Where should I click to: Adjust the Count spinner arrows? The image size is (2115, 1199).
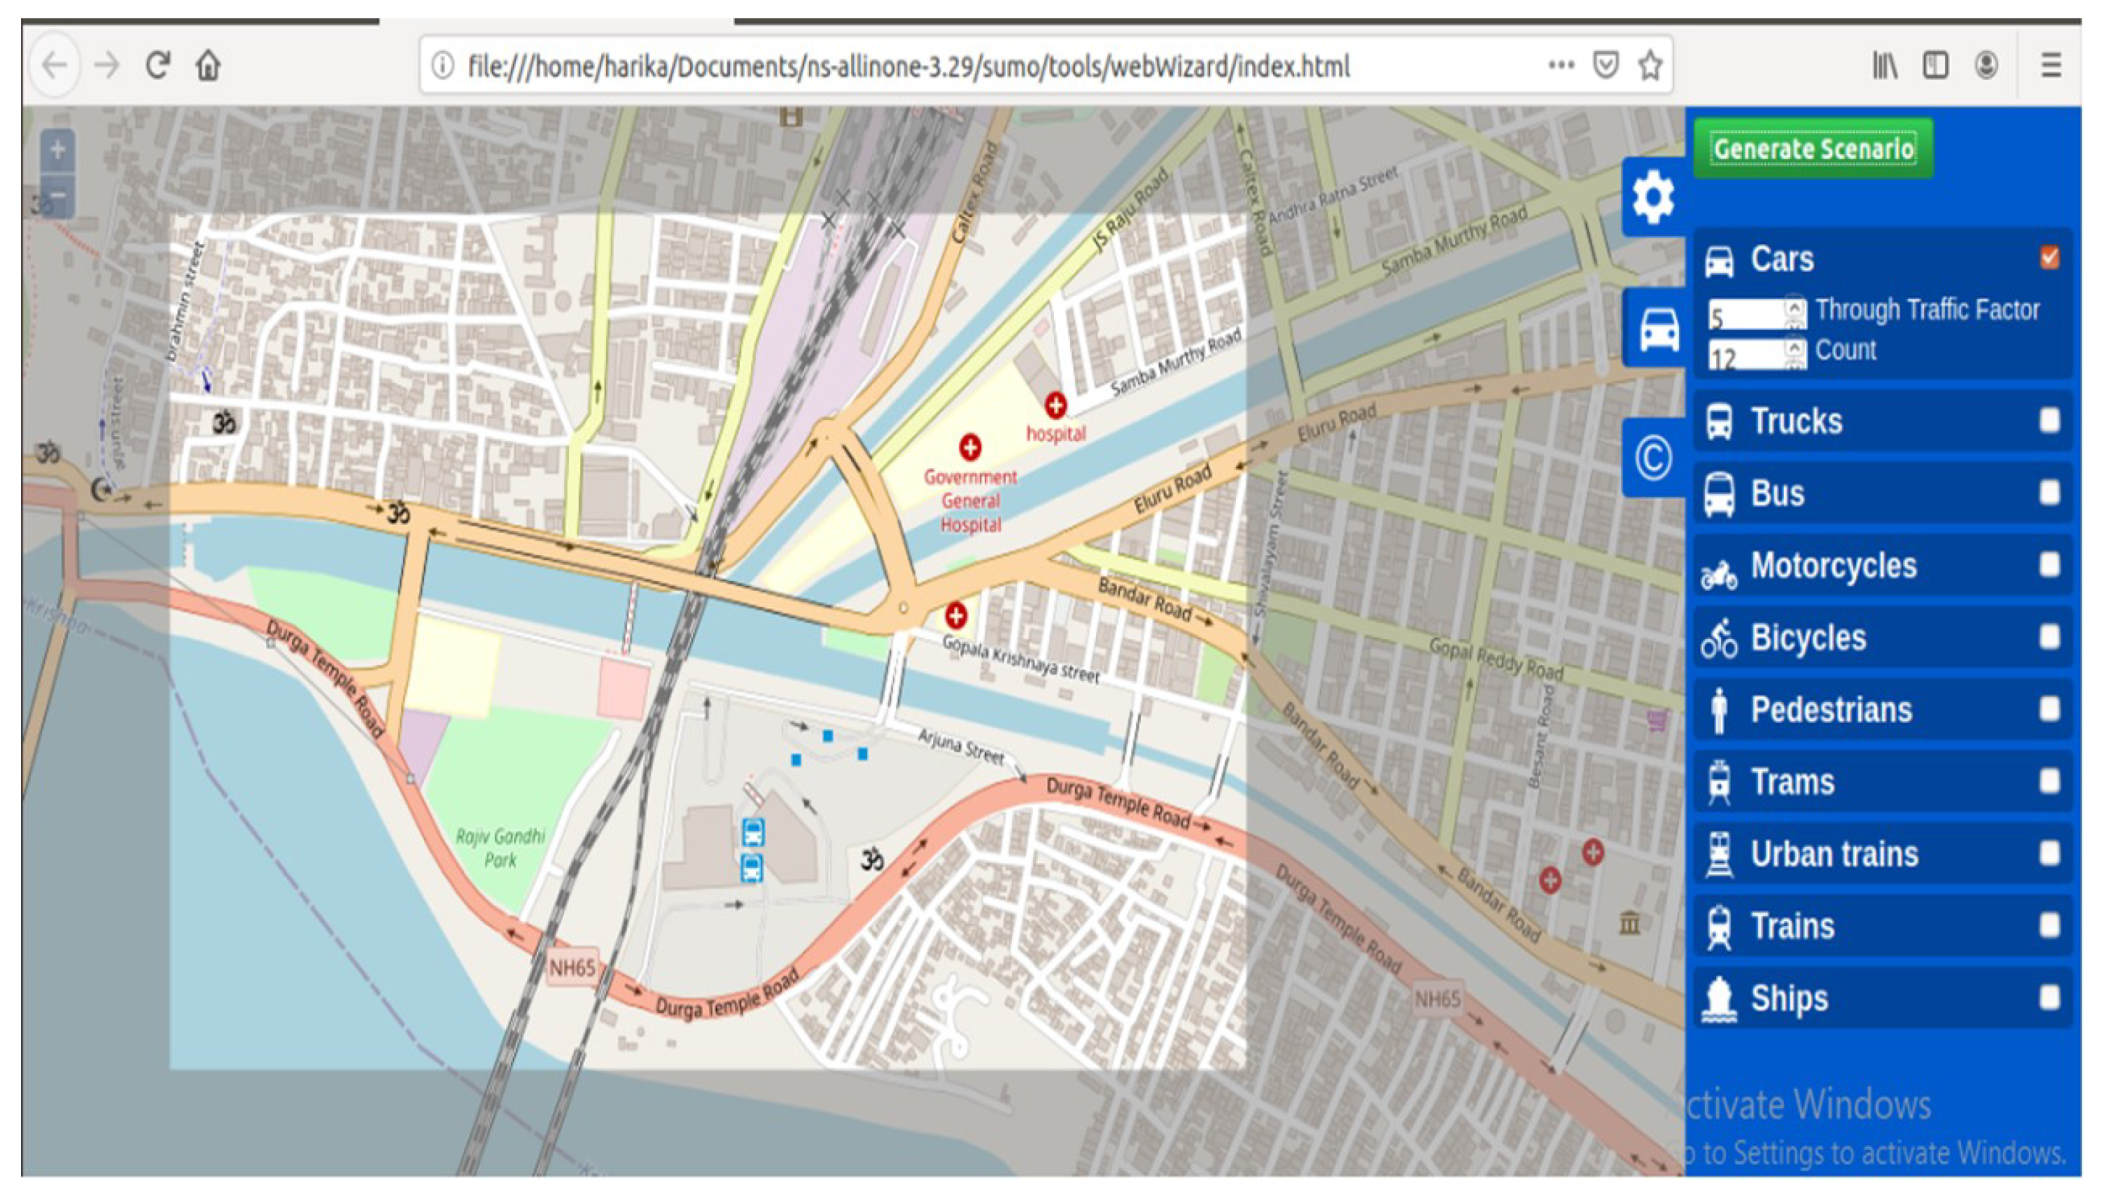click(1795, 353)
